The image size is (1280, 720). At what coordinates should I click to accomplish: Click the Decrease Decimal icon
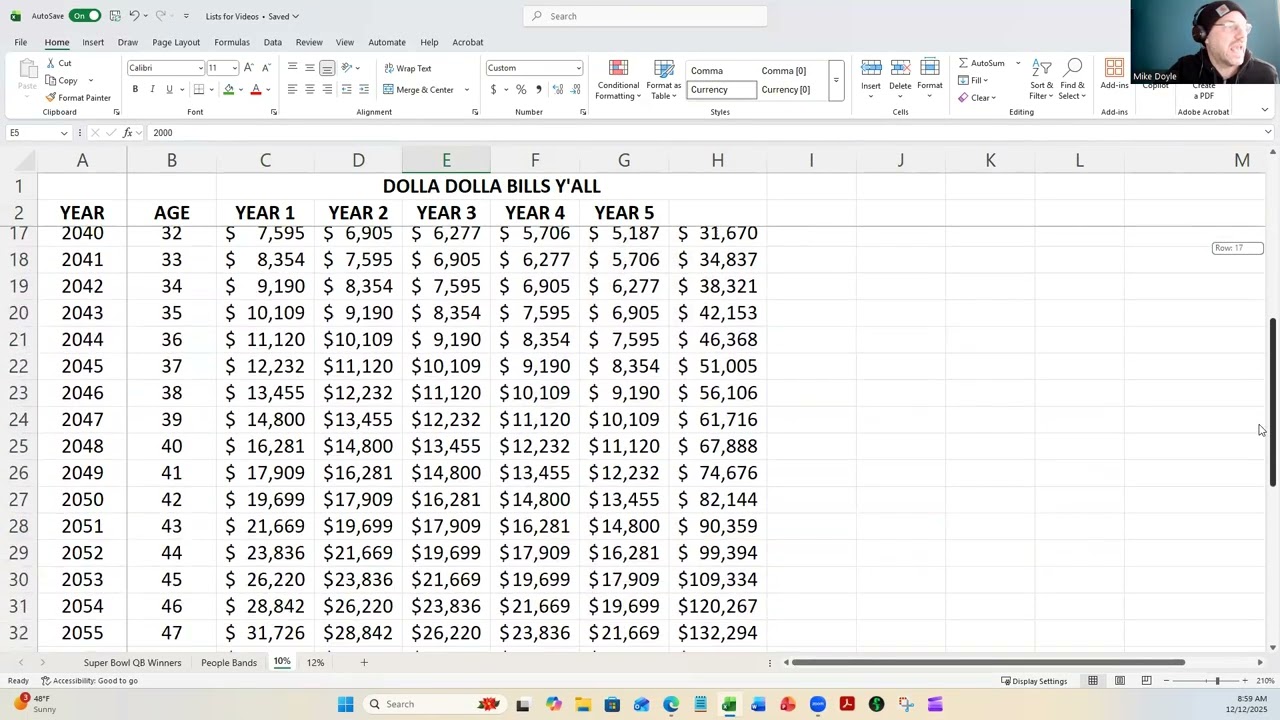pos(576,90)
